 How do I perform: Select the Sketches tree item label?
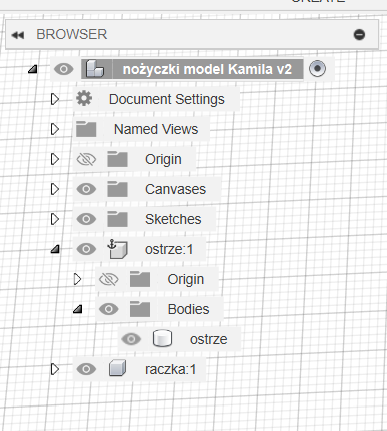[x=173, y=219]
